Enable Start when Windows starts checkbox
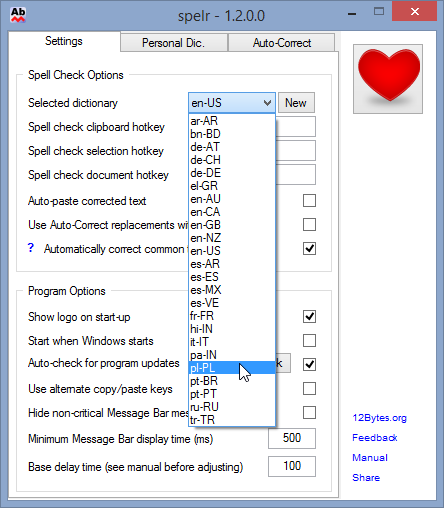Image resolution: width=444 pixels, height=508 pixels. coord(309,341)
